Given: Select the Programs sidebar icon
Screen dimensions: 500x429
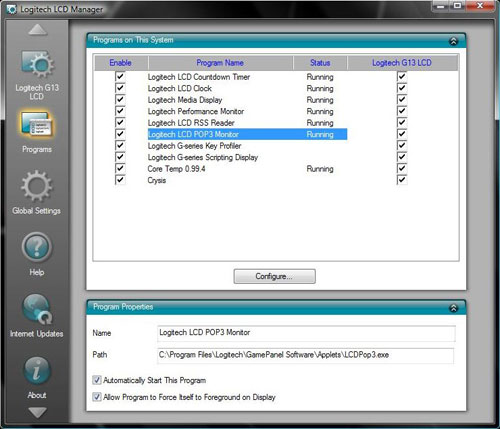Looking at the screenshot, I should 37,124.
